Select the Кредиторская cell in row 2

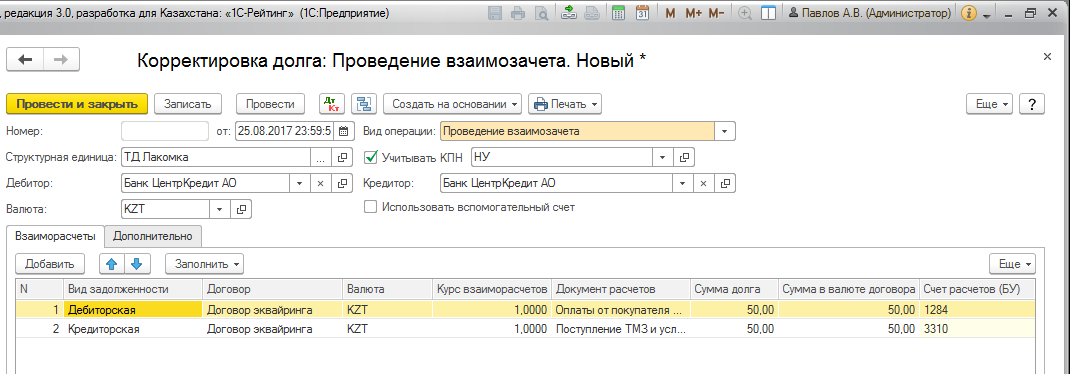click(133, 328)
